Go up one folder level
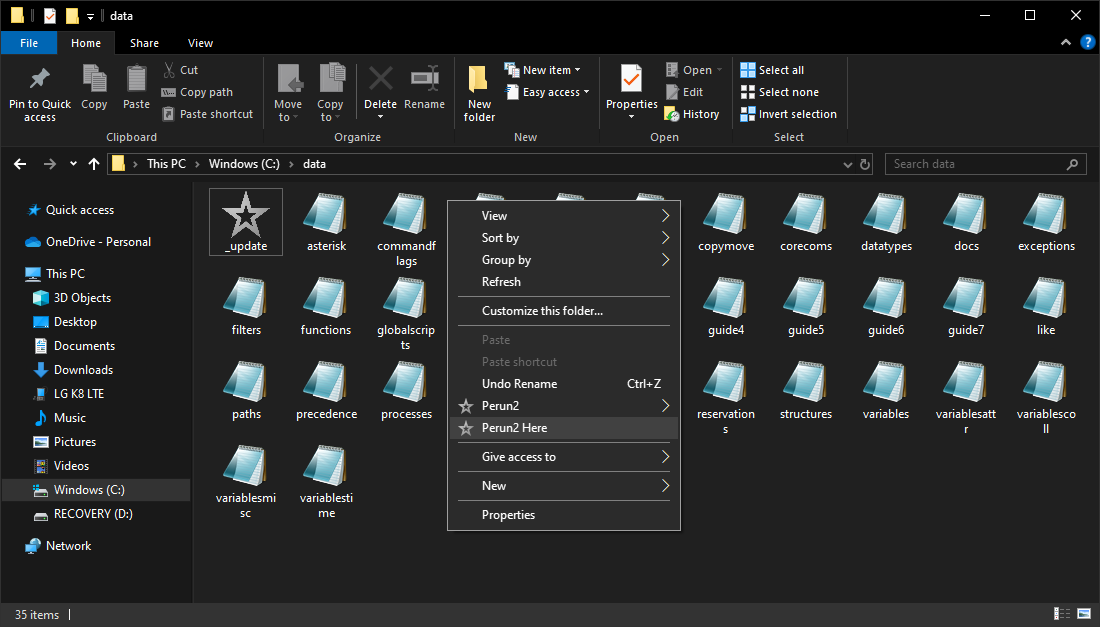This screenshot has width=1100, height=627. click(94, 163)
